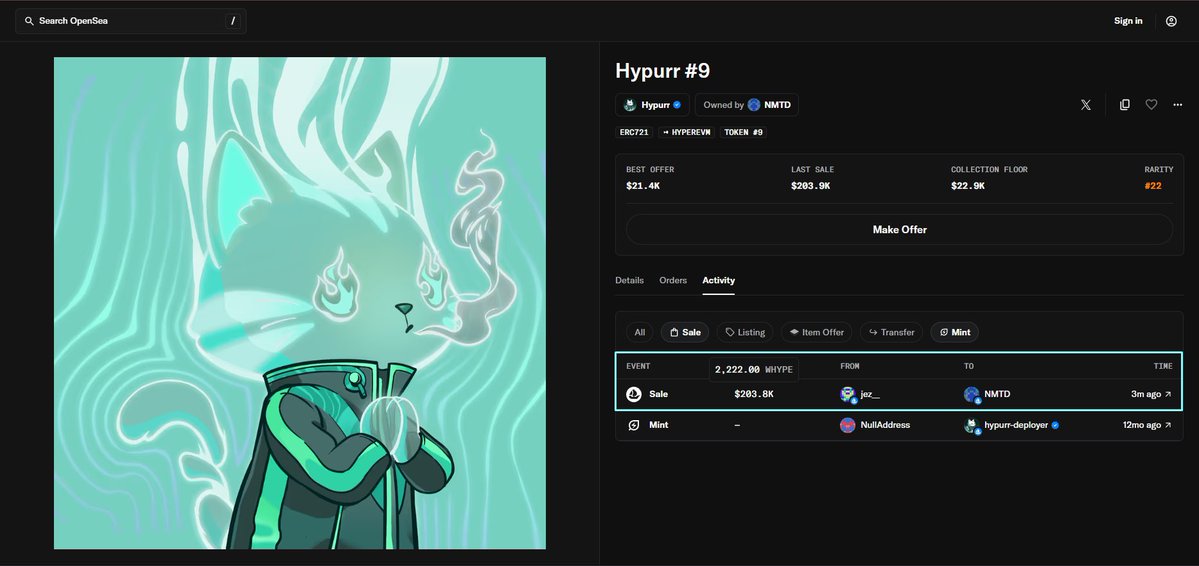Click the Last Sale value $203.9K
Image resolution: width=1199 pixels, height=566 pixels.
point(811,186)
